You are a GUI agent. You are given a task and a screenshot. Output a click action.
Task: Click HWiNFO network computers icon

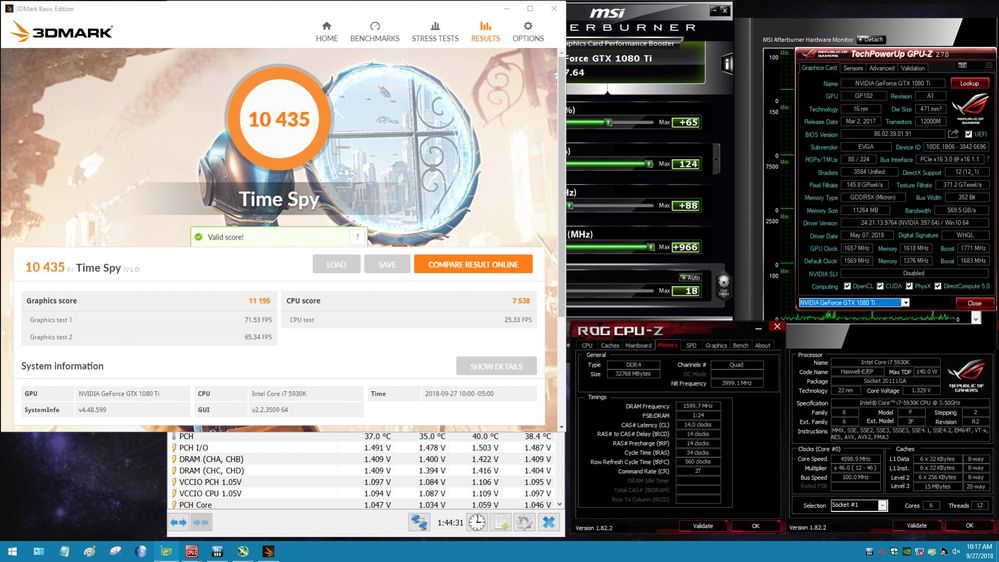point(419,522)
